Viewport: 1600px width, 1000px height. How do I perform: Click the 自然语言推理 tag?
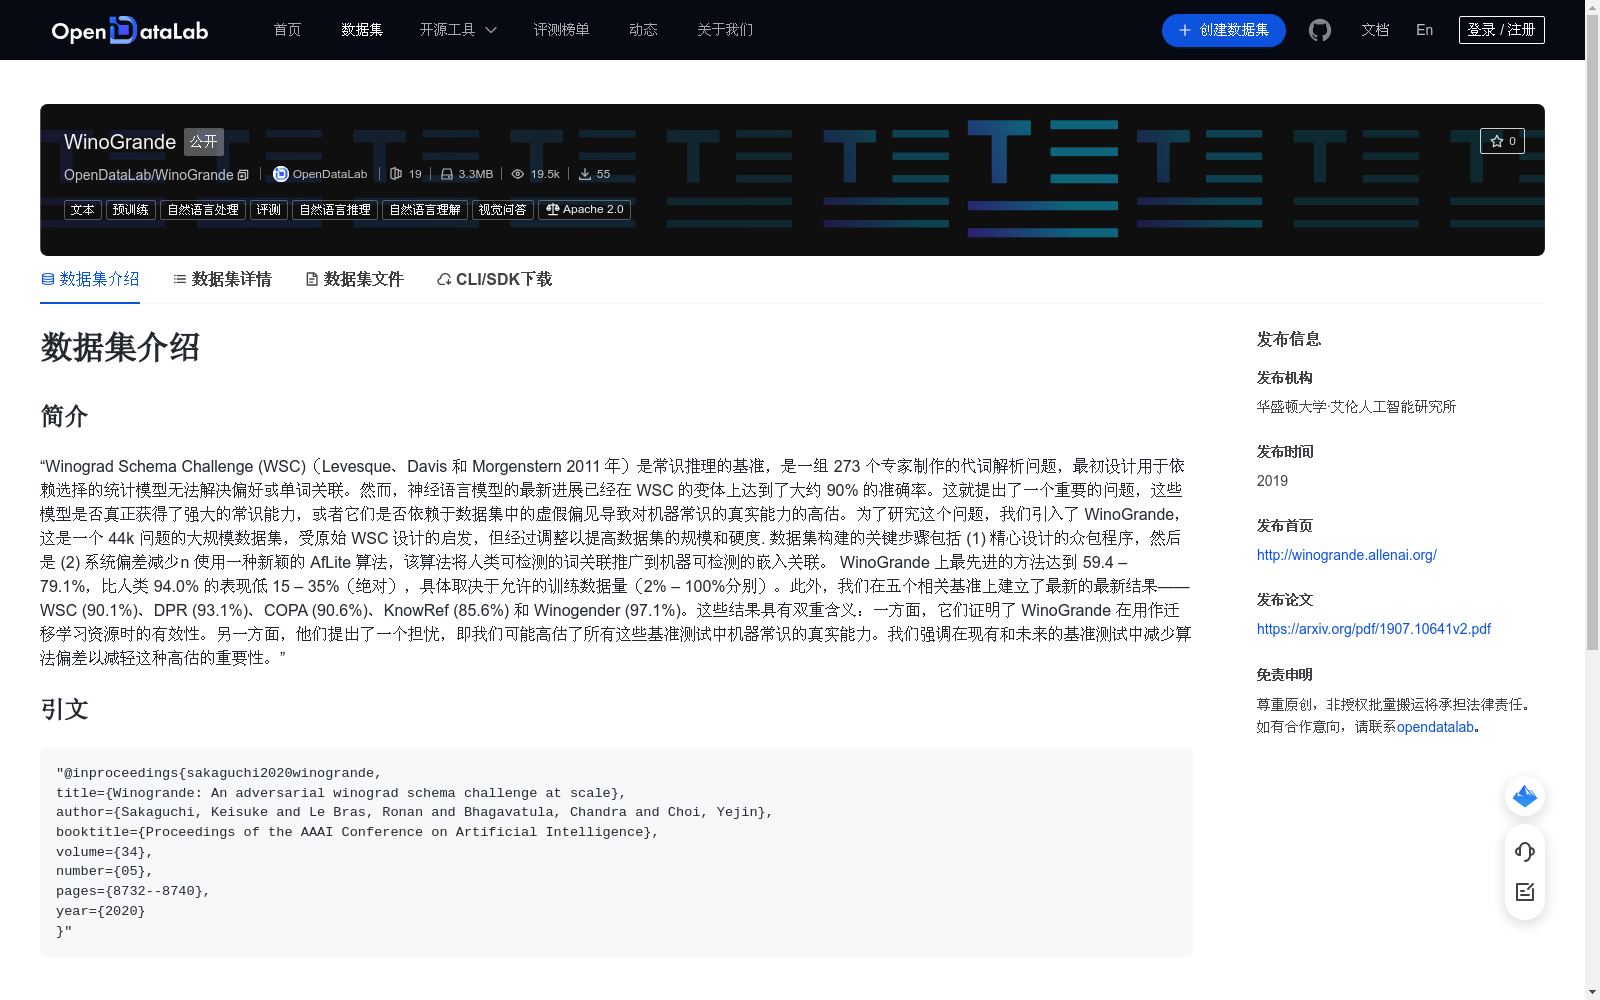335,210
